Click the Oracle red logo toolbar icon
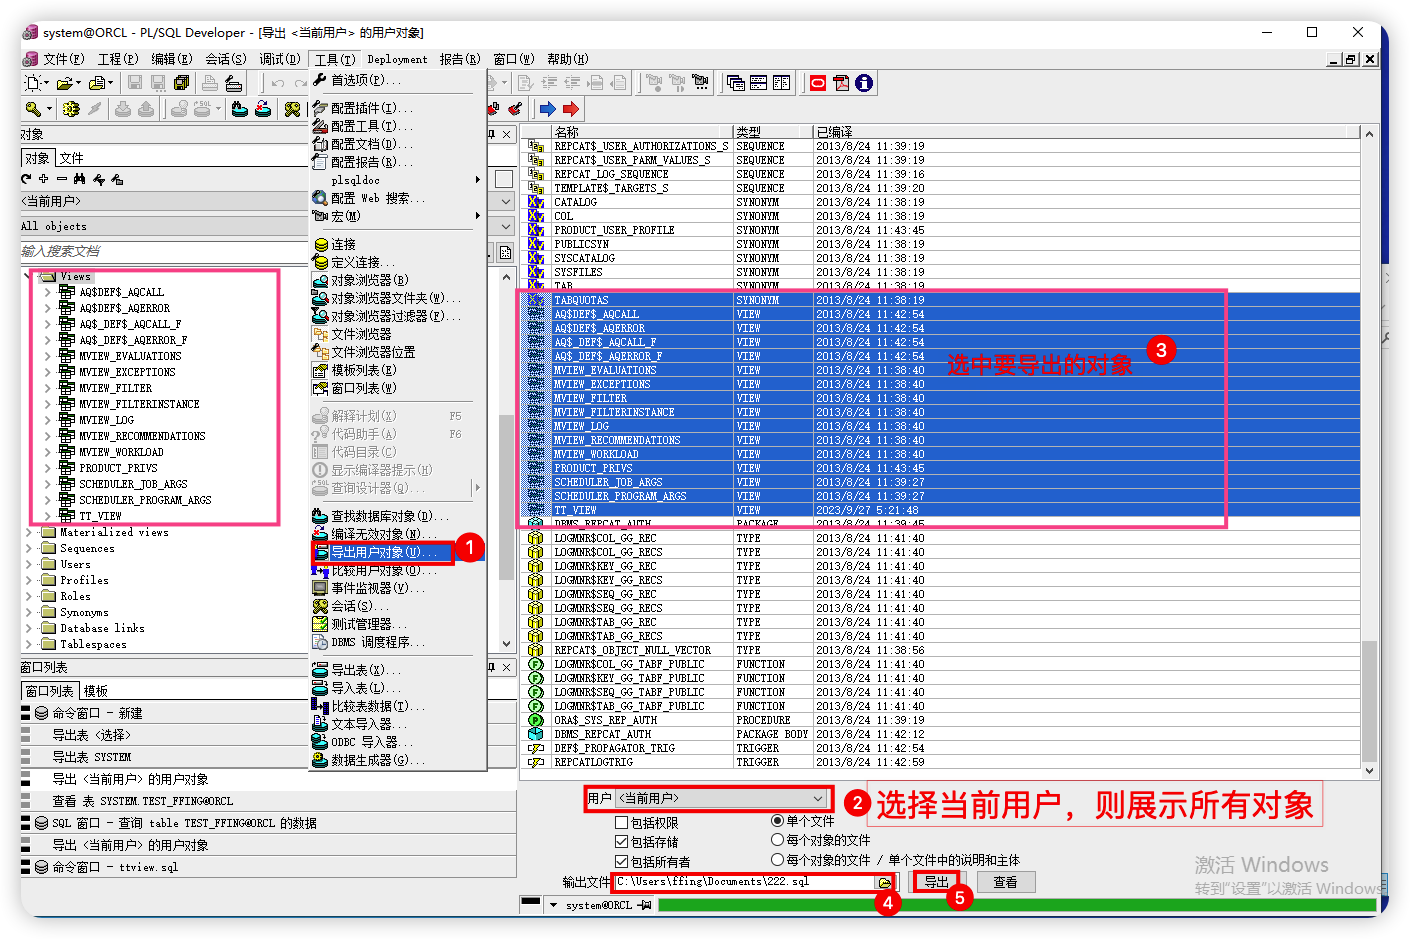The height and width of the screenshot is (939, 1410). (x=818, y=83)
